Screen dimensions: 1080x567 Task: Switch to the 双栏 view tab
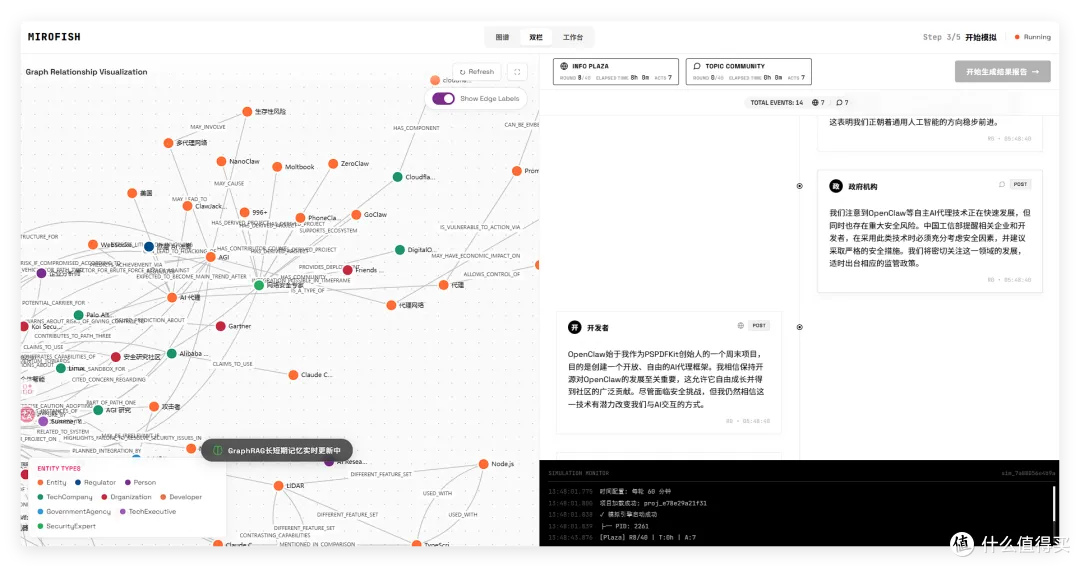tap(536, 37)
